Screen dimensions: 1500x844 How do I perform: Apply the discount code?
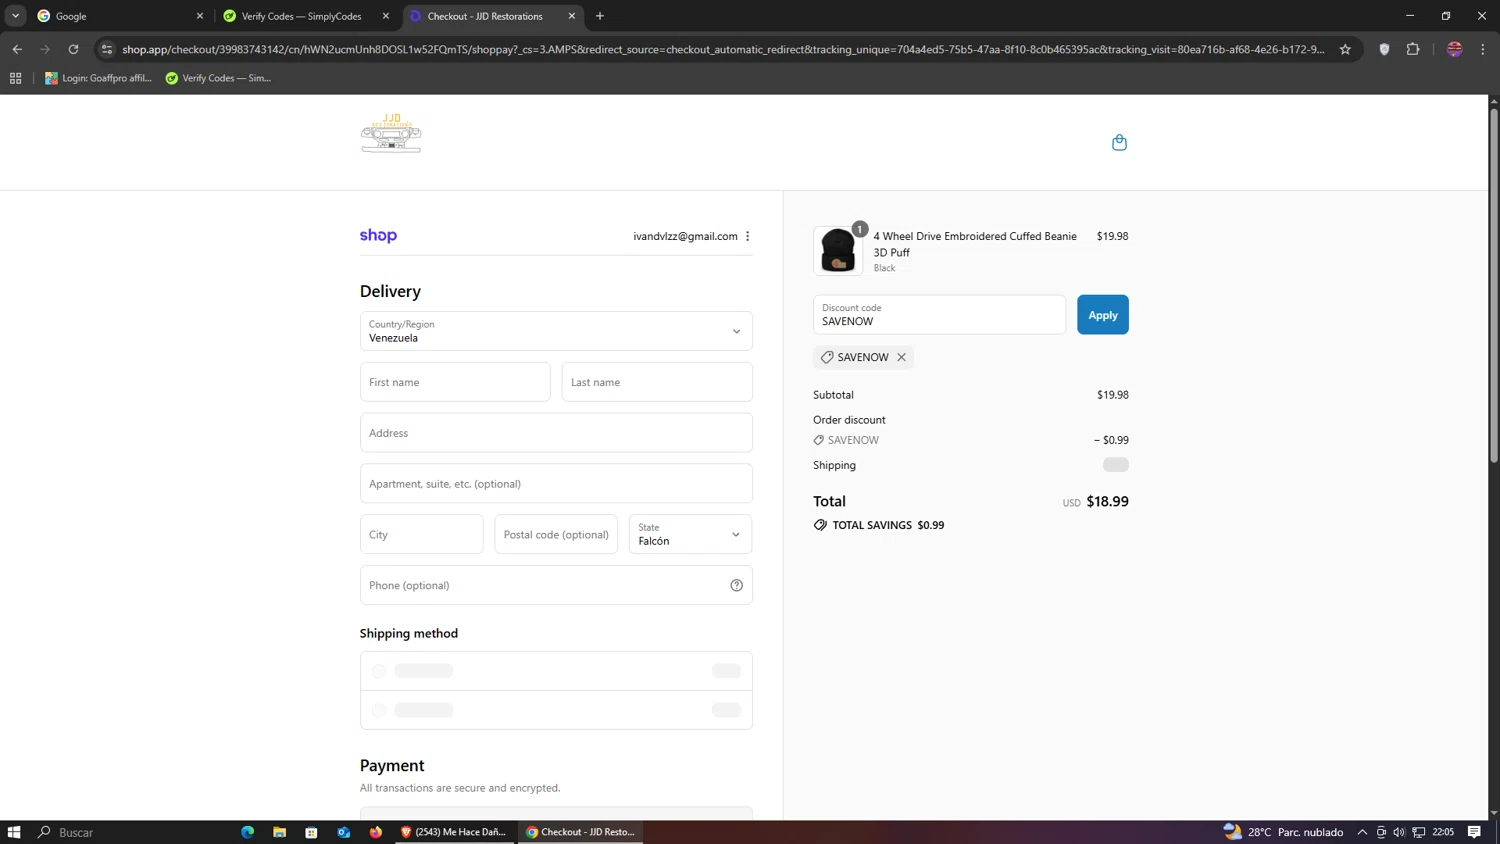point(1102,315)
